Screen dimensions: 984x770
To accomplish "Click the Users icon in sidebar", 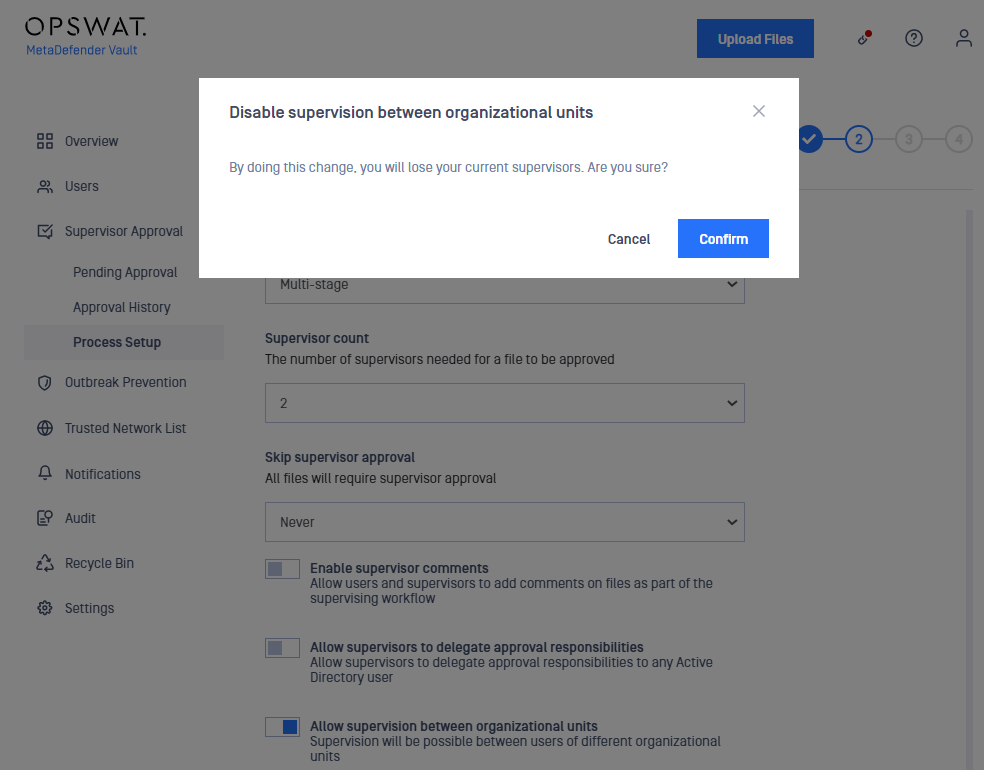I will coord(45,186).
